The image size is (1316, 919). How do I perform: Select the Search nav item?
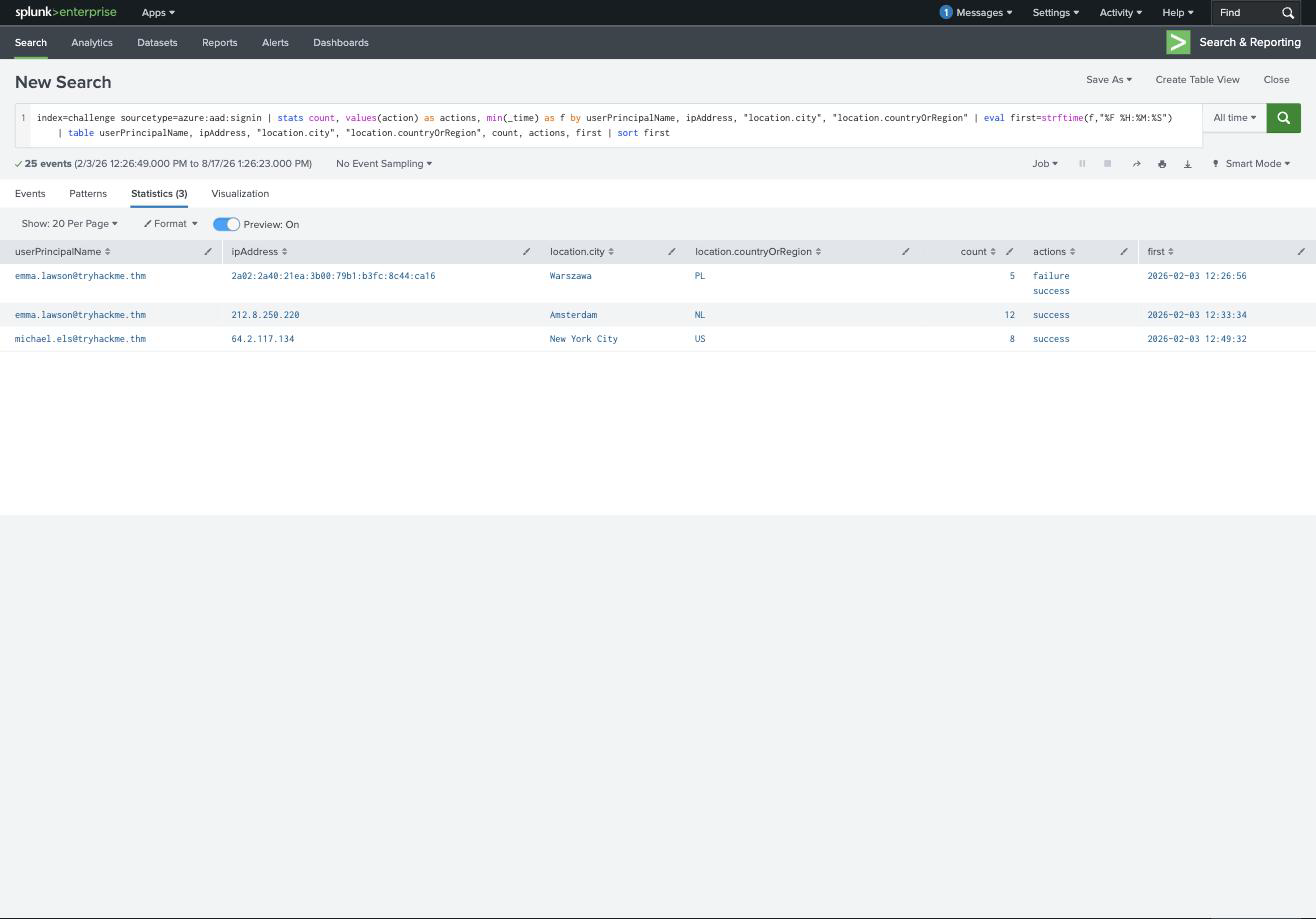(30, 43)
